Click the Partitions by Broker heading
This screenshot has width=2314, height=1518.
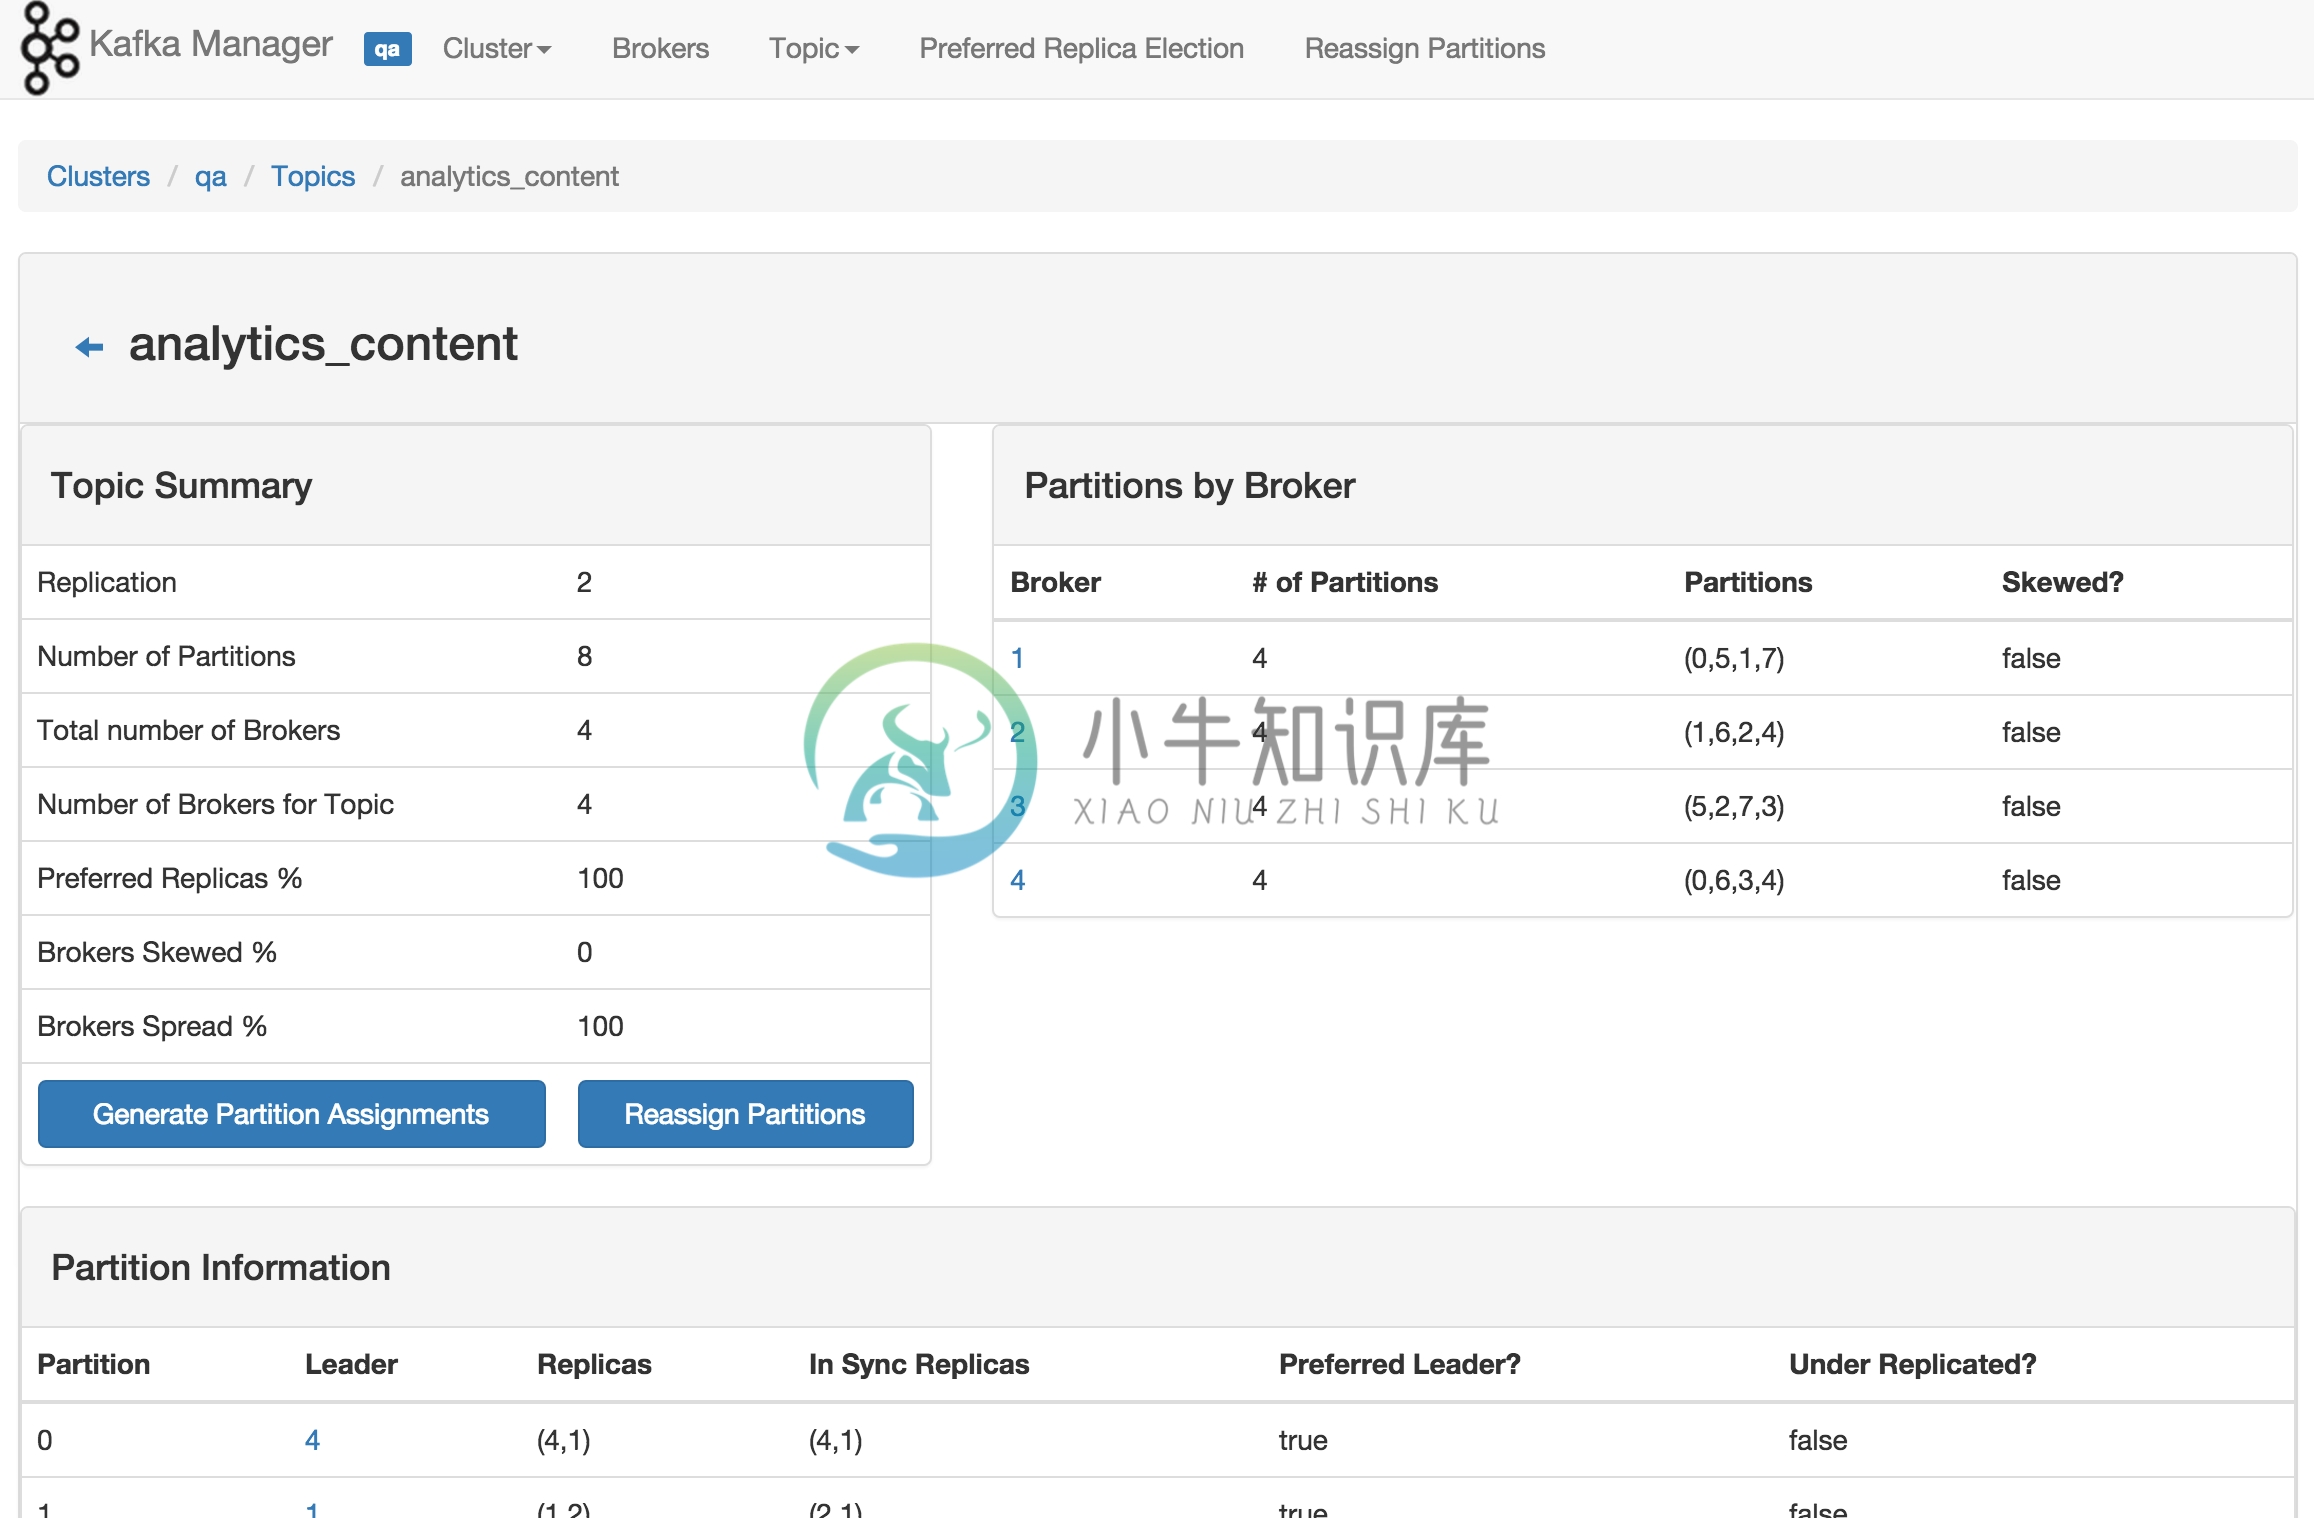coord(1190,485)
